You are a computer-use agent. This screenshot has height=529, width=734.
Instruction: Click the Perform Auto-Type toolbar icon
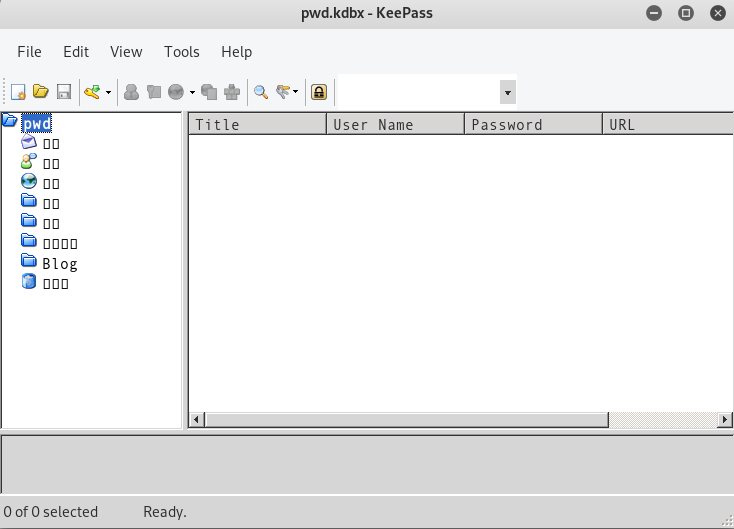[232, 92]
